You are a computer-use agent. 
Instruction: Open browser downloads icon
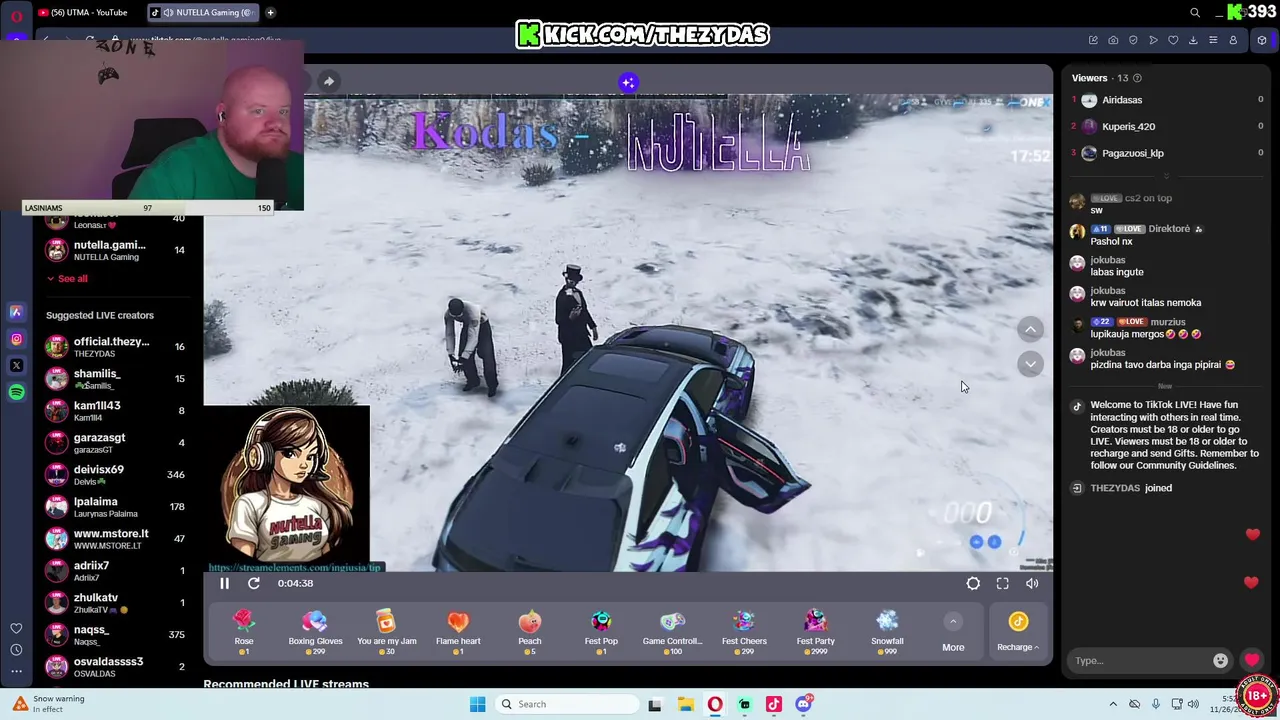pos(1193,40)
